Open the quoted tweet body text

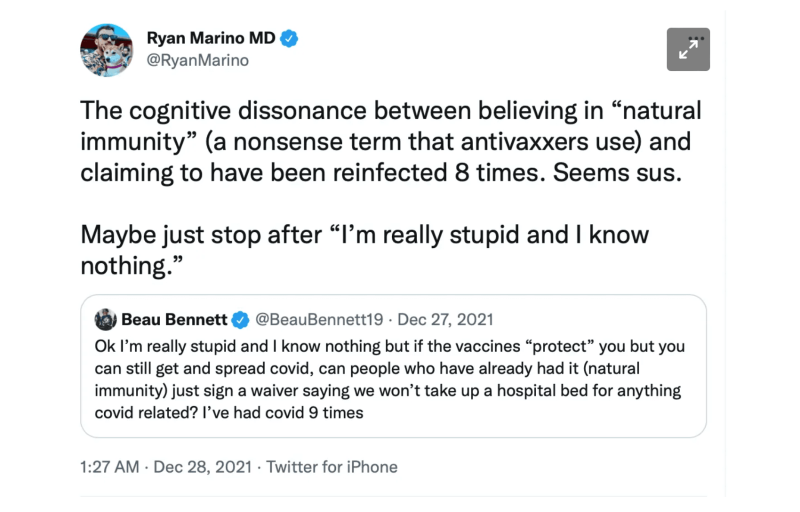(389, 379)
